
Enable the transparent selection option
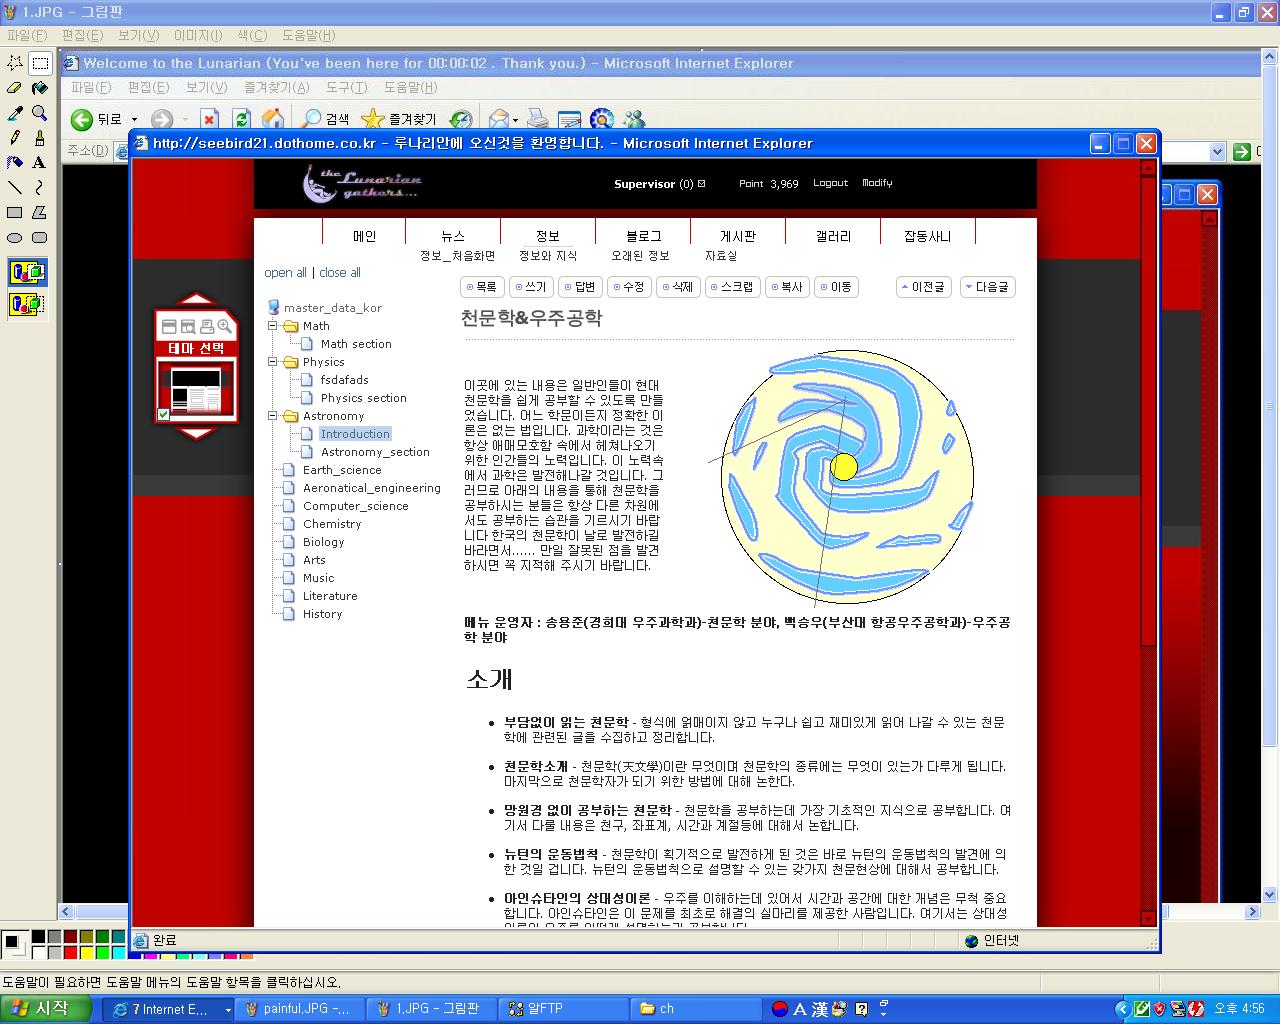point(28,304)
